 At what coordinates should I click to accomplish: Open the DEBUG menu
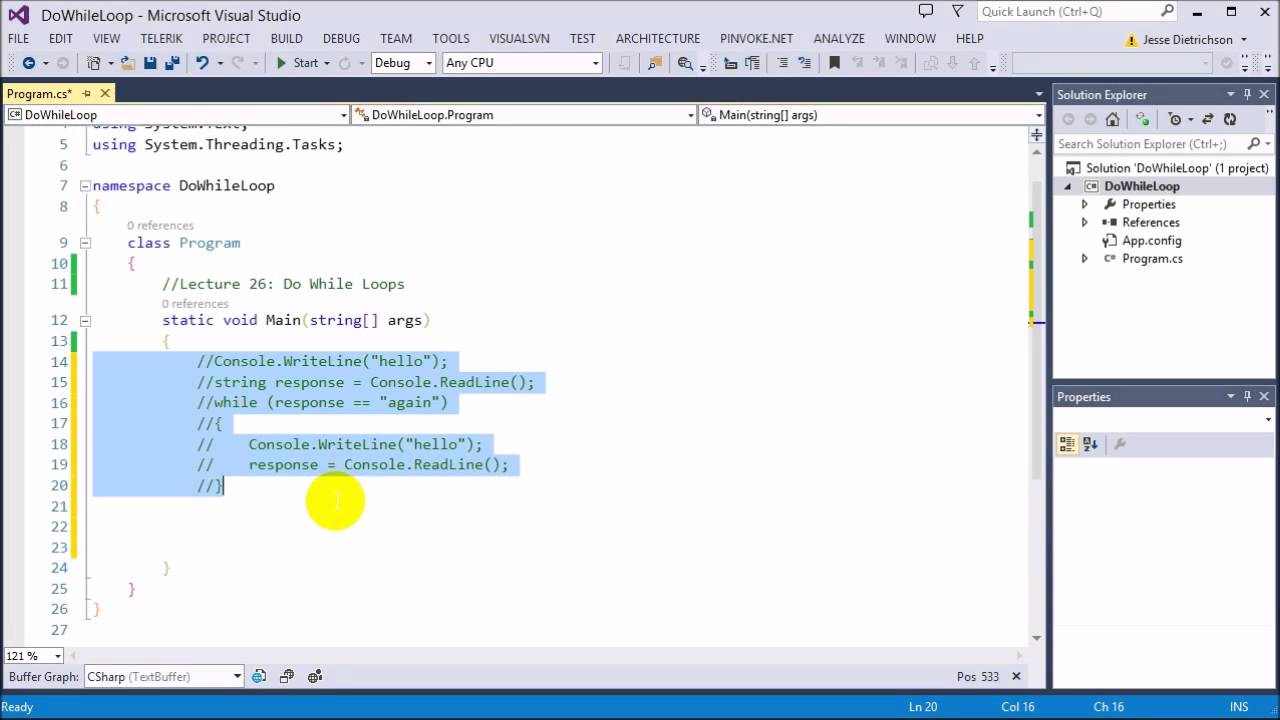point(341,38)
